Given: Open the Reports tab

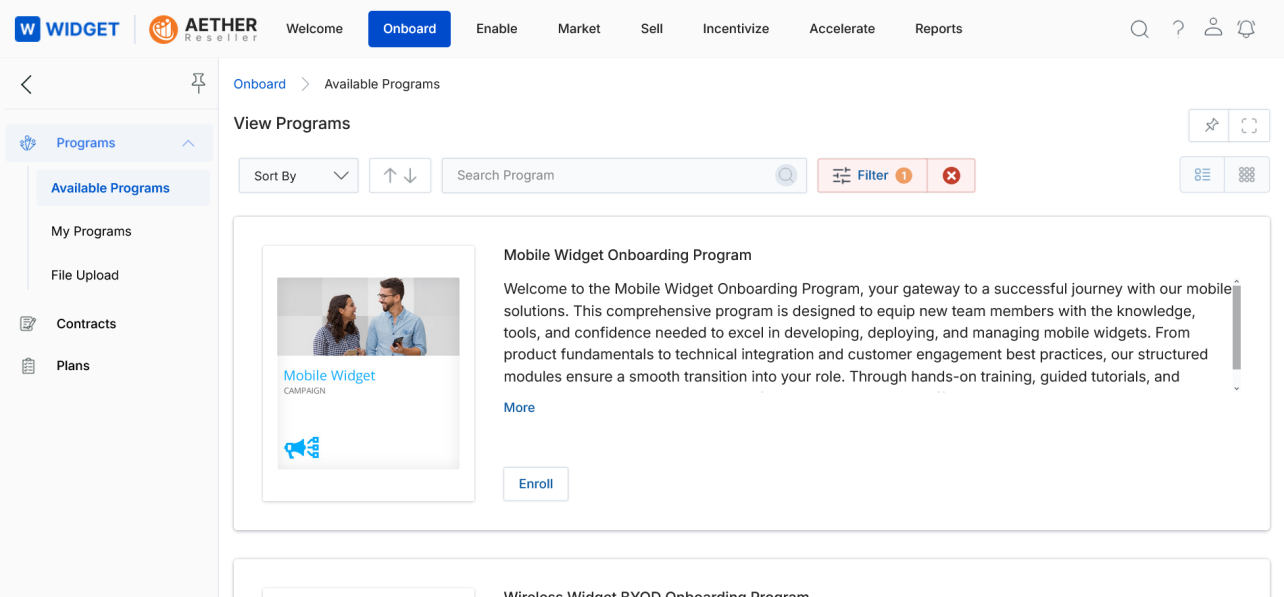Looking at the screenshot, I should pyautogui.click(x=939, y=29).
